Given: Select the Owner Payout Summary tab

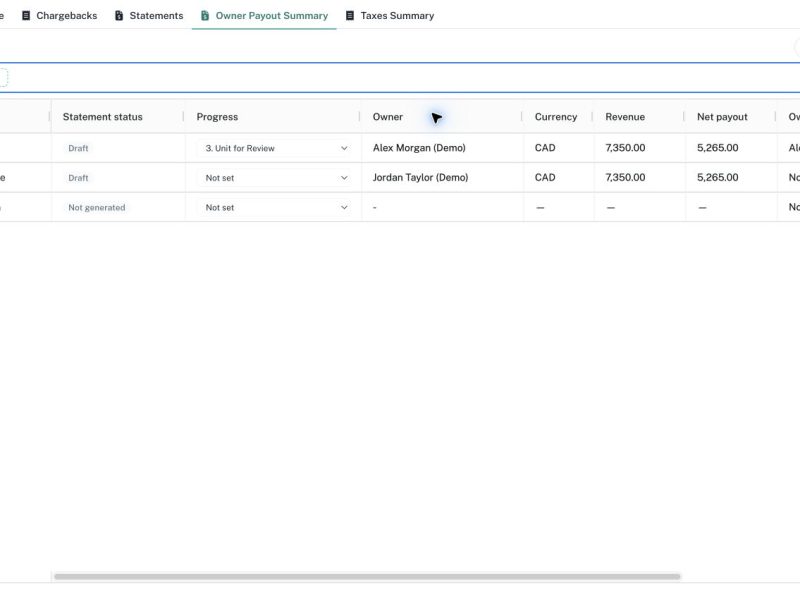Looking at the screenshot, I should pos(264,16).
